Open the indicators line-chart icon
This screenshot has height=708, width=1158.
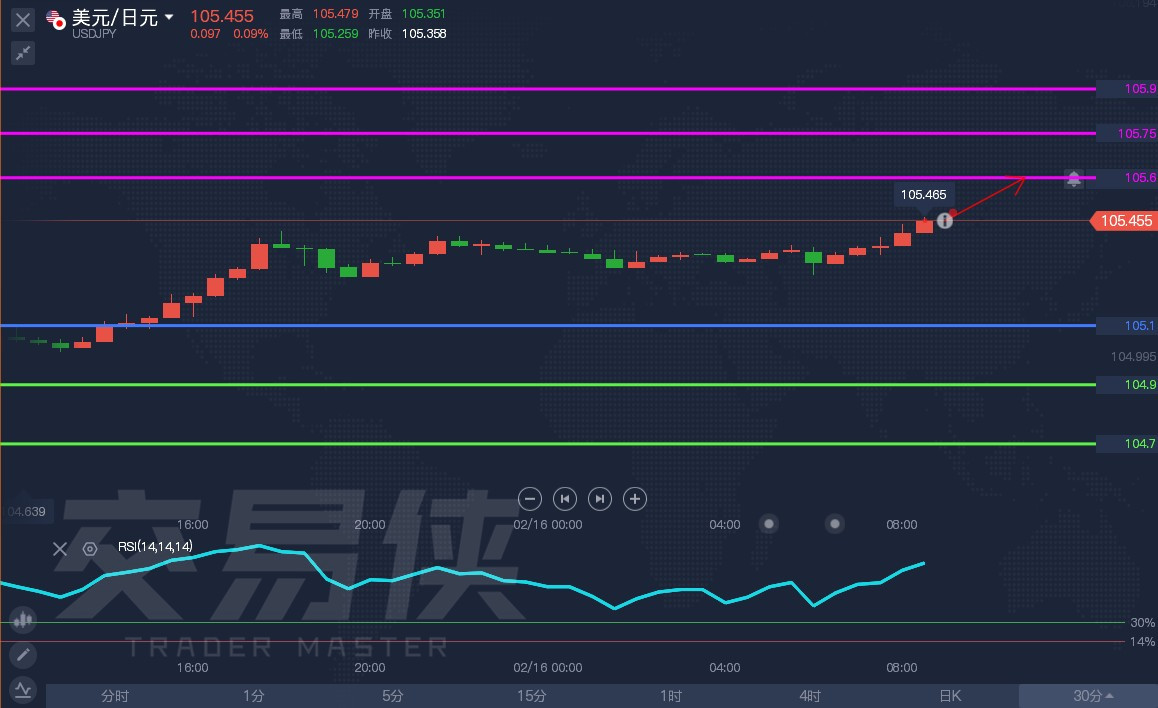(x=23, y=690)
